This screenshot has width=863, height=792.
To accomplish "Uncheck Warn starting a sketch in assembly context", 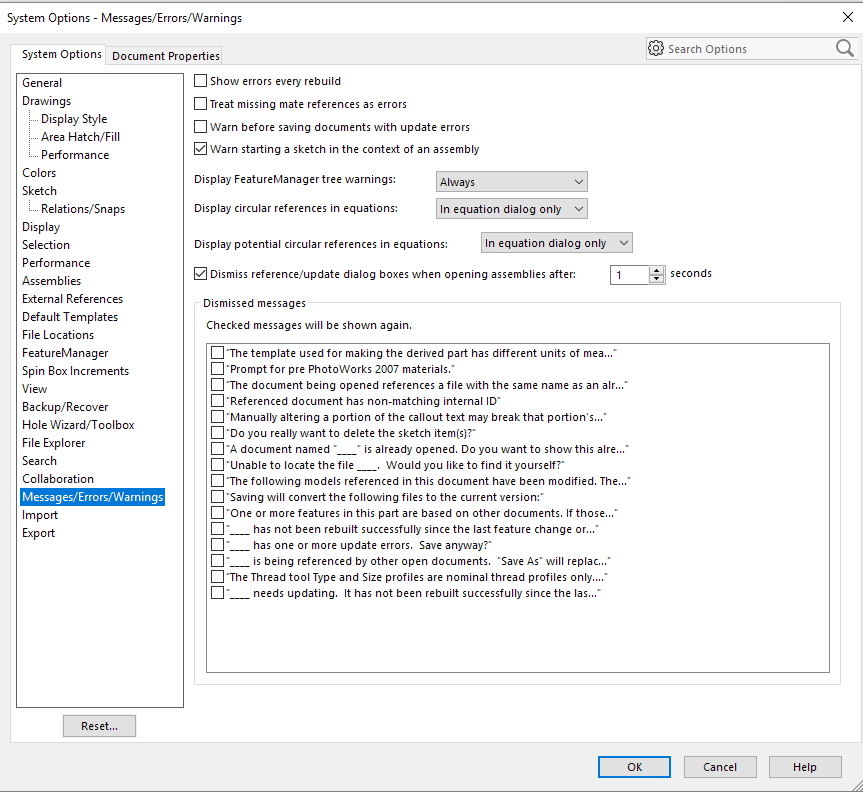I will (x=201, y=149).
